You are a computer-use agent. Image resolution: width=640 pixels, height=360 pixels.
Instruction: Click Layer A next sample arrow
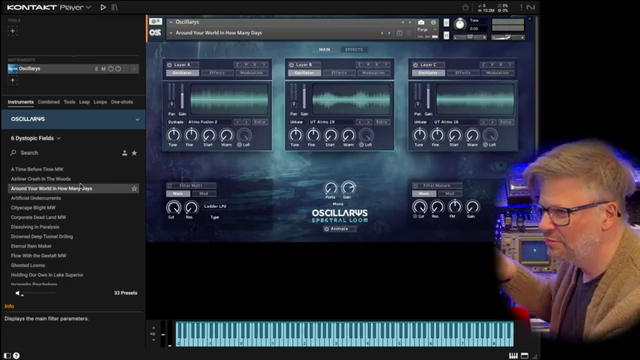pyautogui.click(x=247, y=122)
